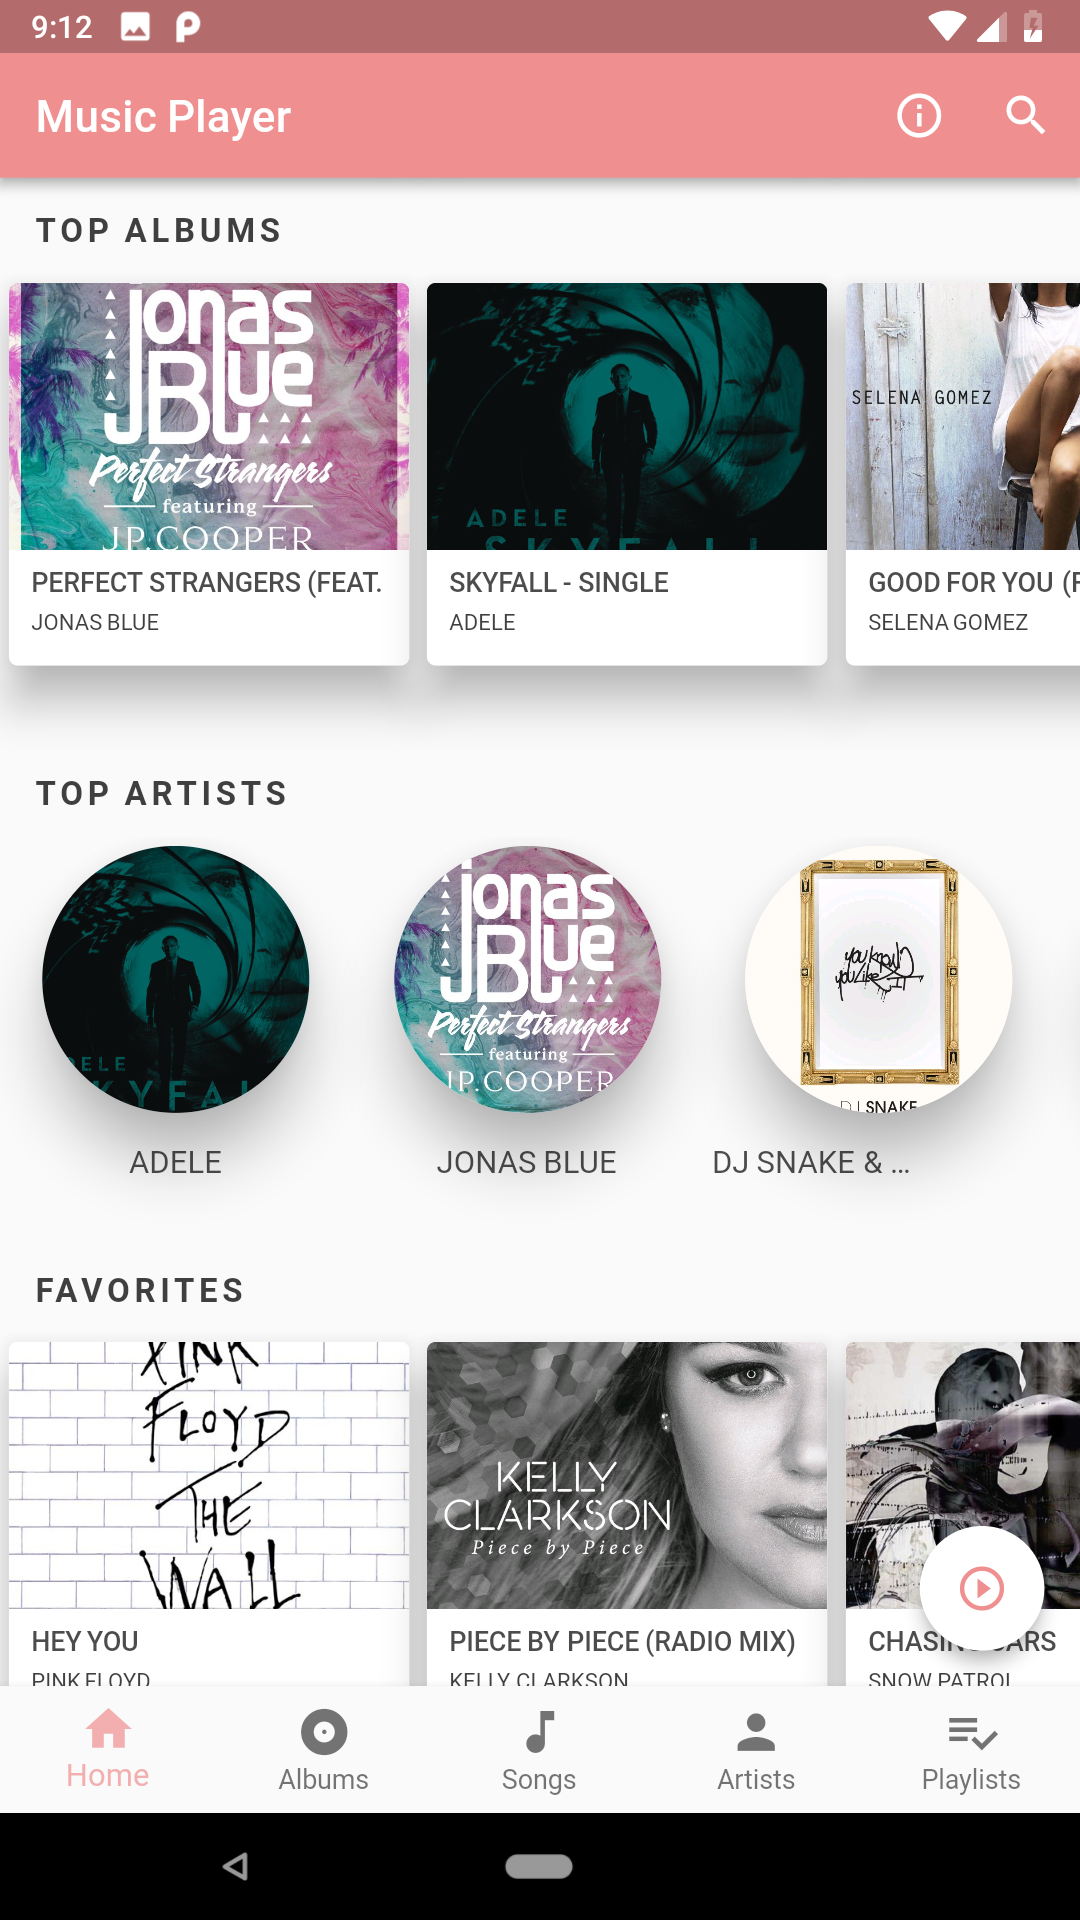The height and width of the screenshot is (1920, 1080).
Task: Tap the floating play button
Action: 982,1588
